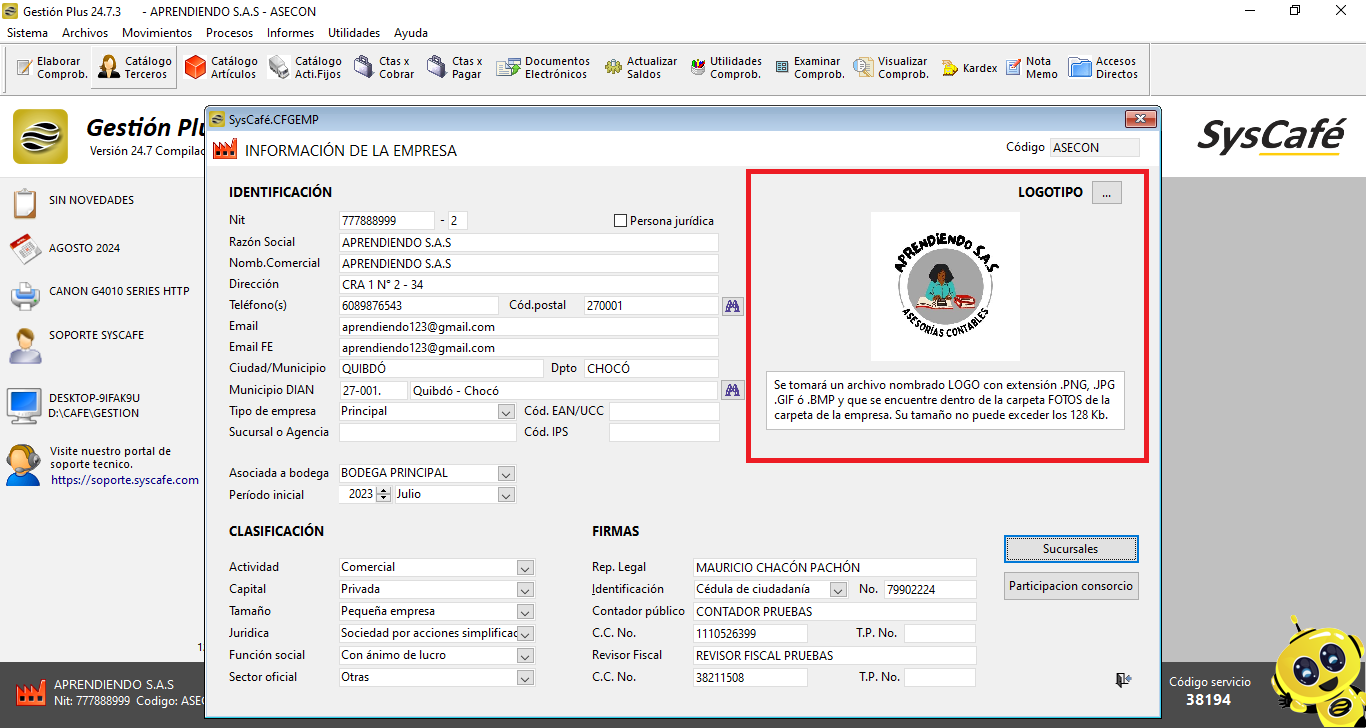The image size is (1366, 728).
Task: Expand the Tipo de empresa dropdown
Action: [x=506, y=411]
